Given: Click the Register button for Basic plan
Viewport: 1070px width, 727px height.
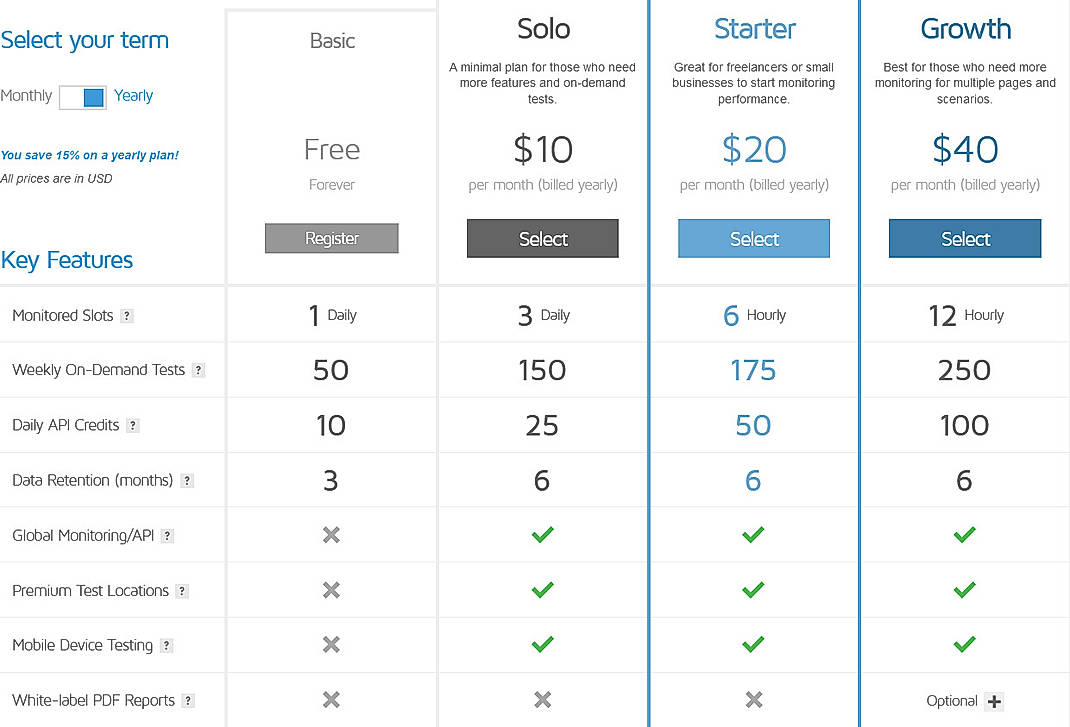Looking at the screenshot, I should point(331,238).
